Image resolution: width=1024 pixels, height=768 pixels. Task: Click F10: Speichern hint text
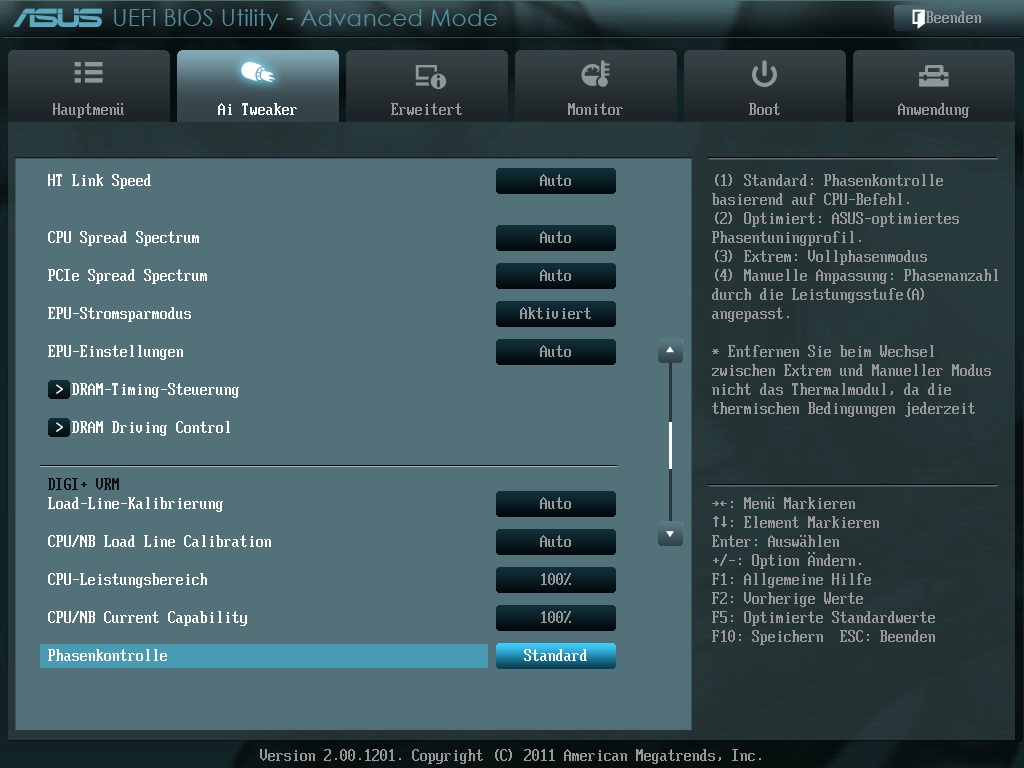tap(767, 637)
